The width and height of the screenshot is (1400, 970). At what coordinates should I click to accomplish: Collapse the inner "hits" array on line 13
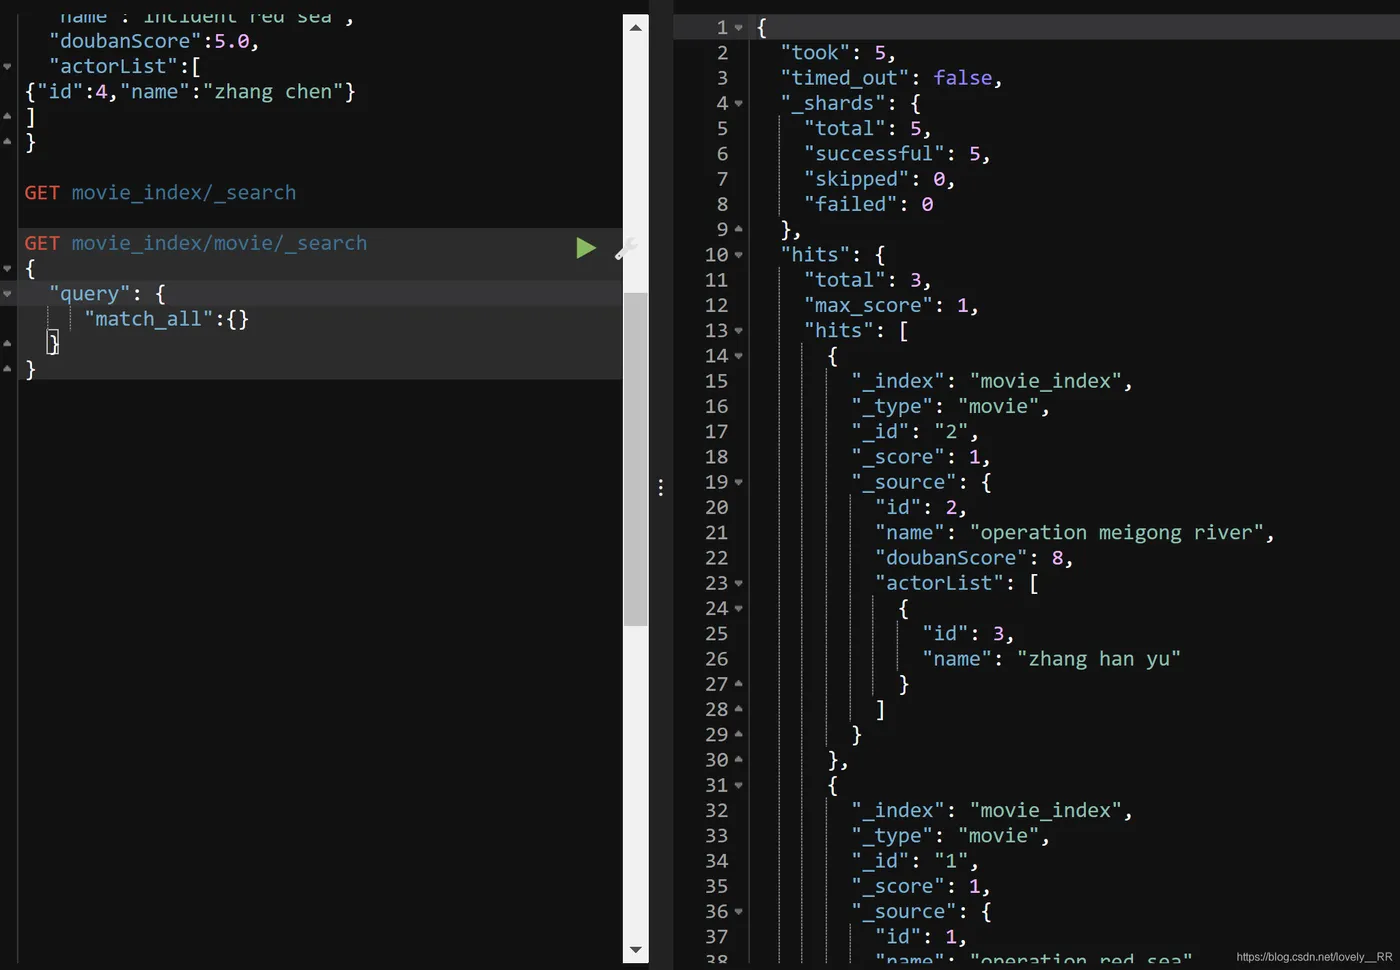pos(739,331)
